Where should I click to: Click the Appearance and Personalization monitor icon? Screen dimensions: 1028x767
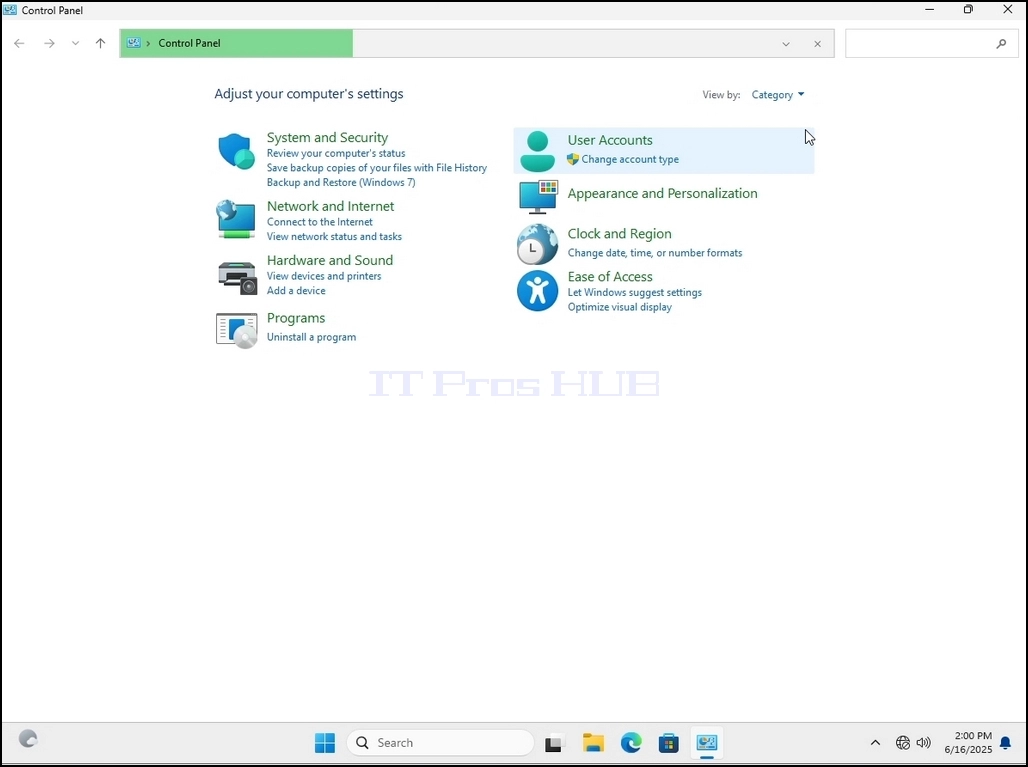538,197
